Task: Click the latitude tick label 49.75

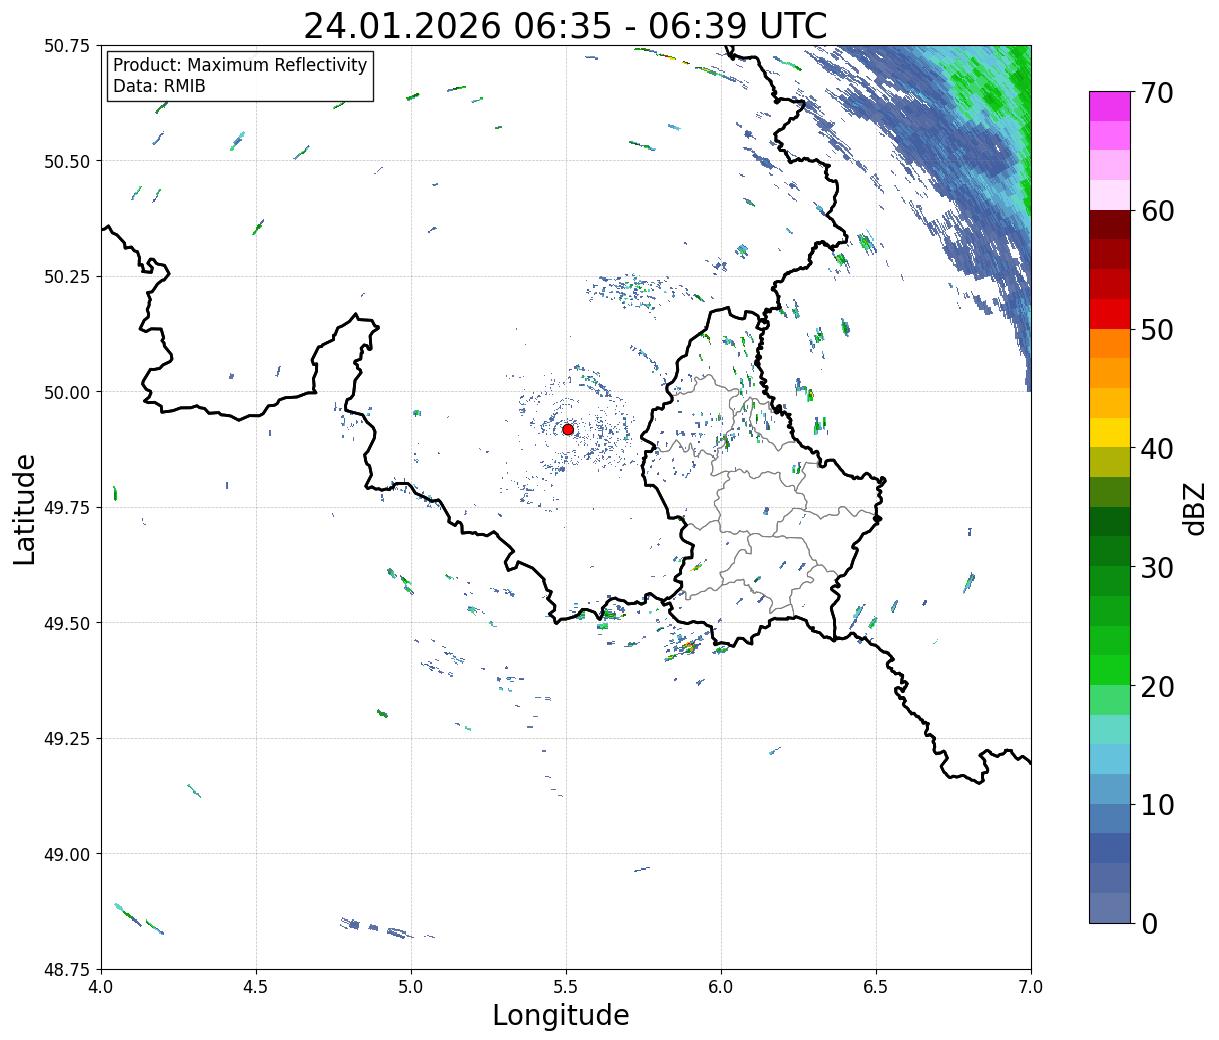Action: click(x=67, y=508)
